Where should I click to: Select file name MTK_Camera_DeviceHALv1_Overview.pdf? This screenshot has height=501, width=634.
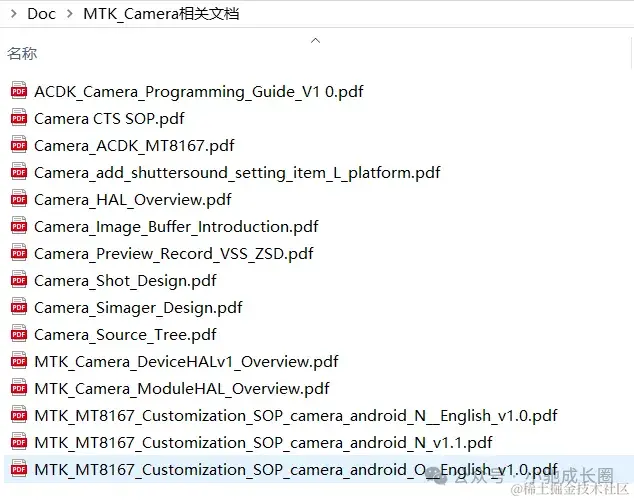pos(186,361)
